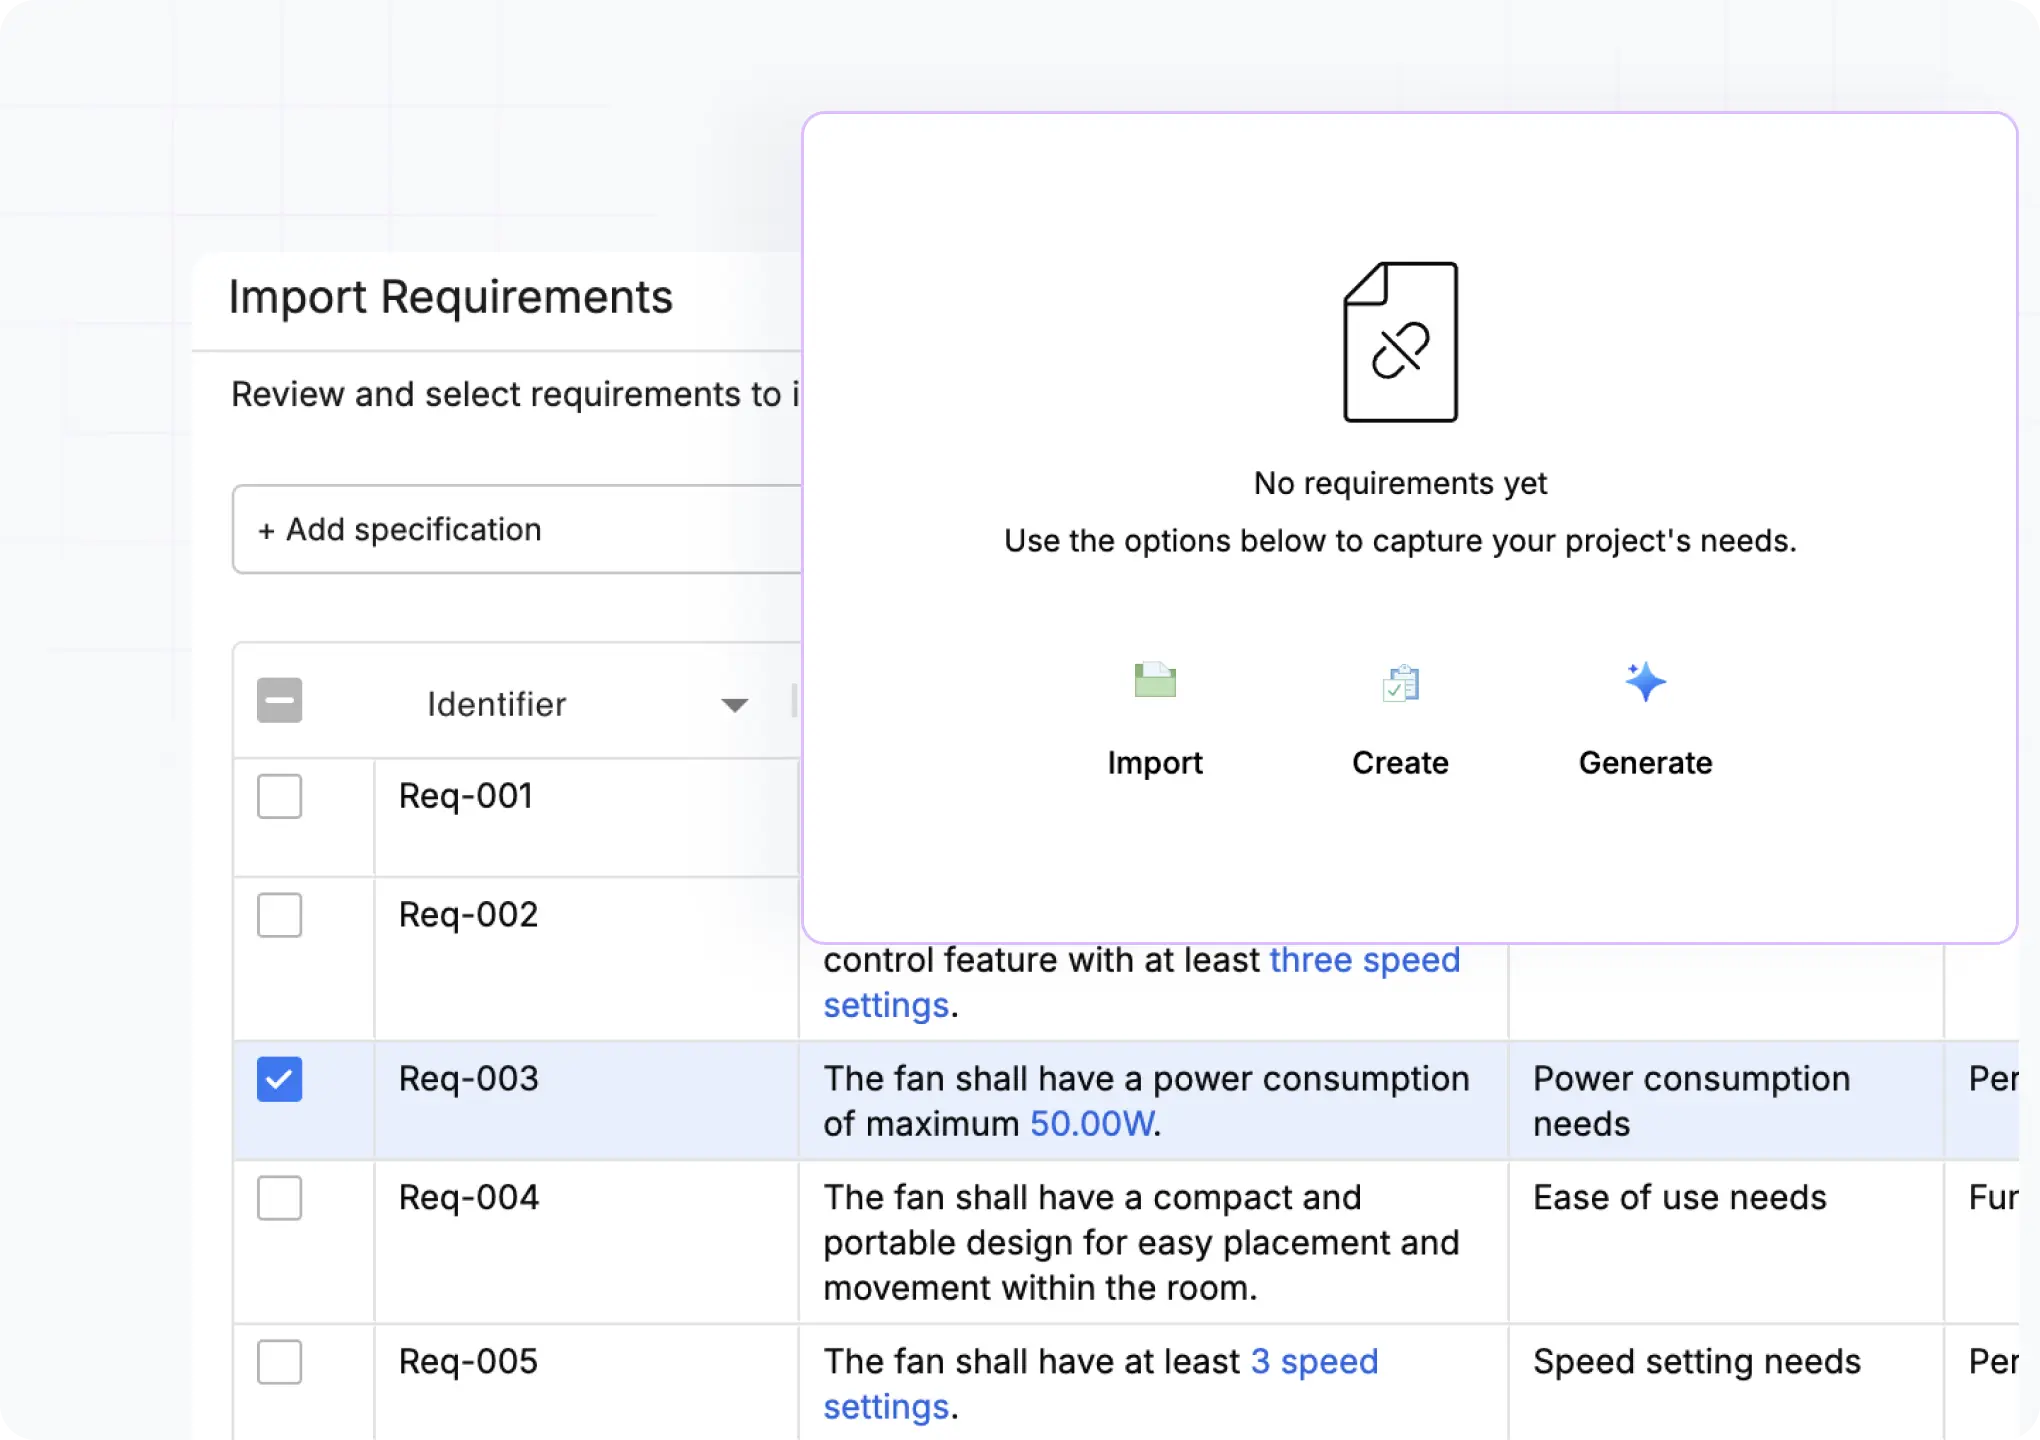Open the '50.00W' highlighted value link
The height and width of the screenshot is (1440, 2040).
click(x=1092, y=1124)
